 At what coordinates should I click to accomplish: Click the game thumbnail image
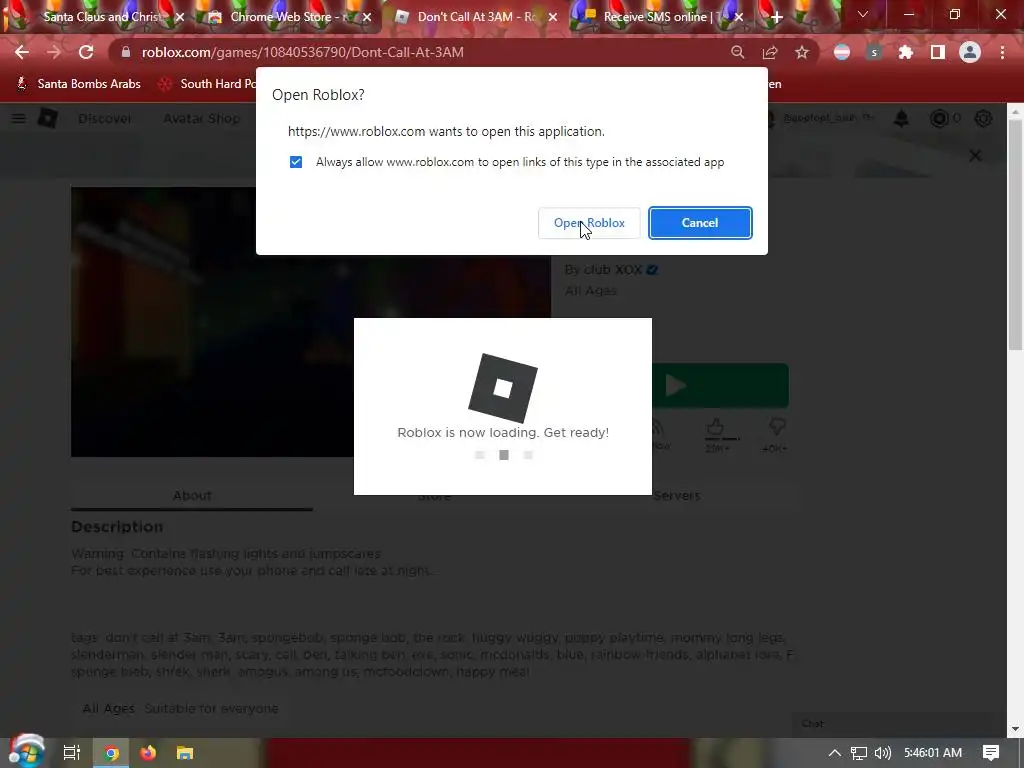311,322
